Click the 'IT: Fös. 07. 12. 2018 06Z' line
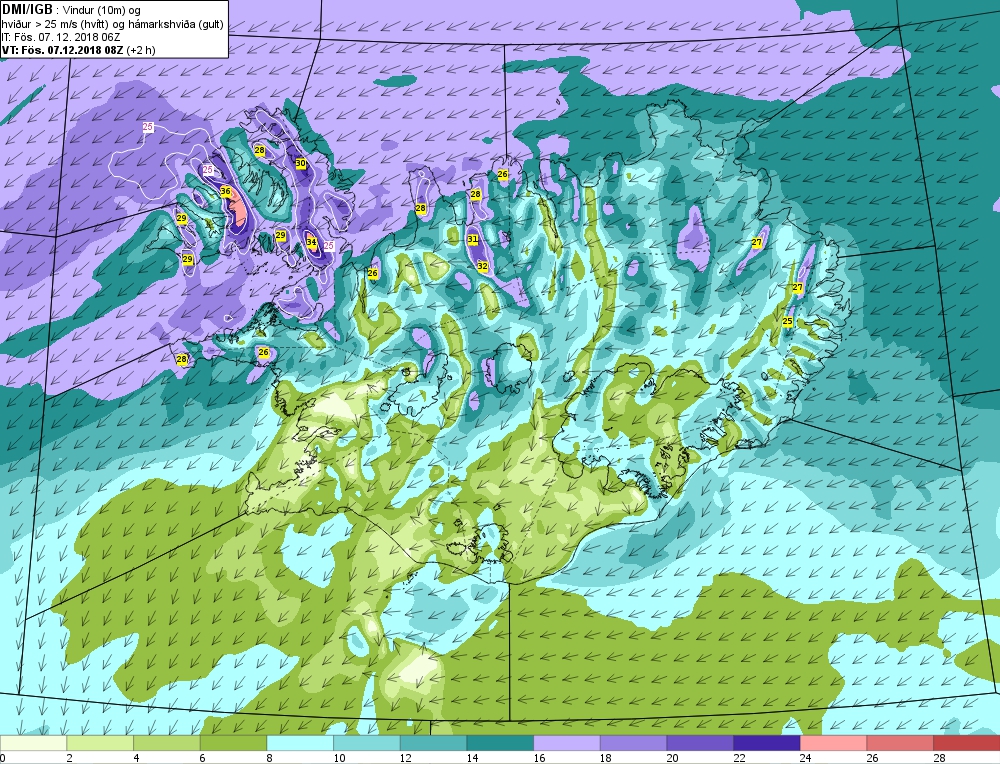 point(61,37)
